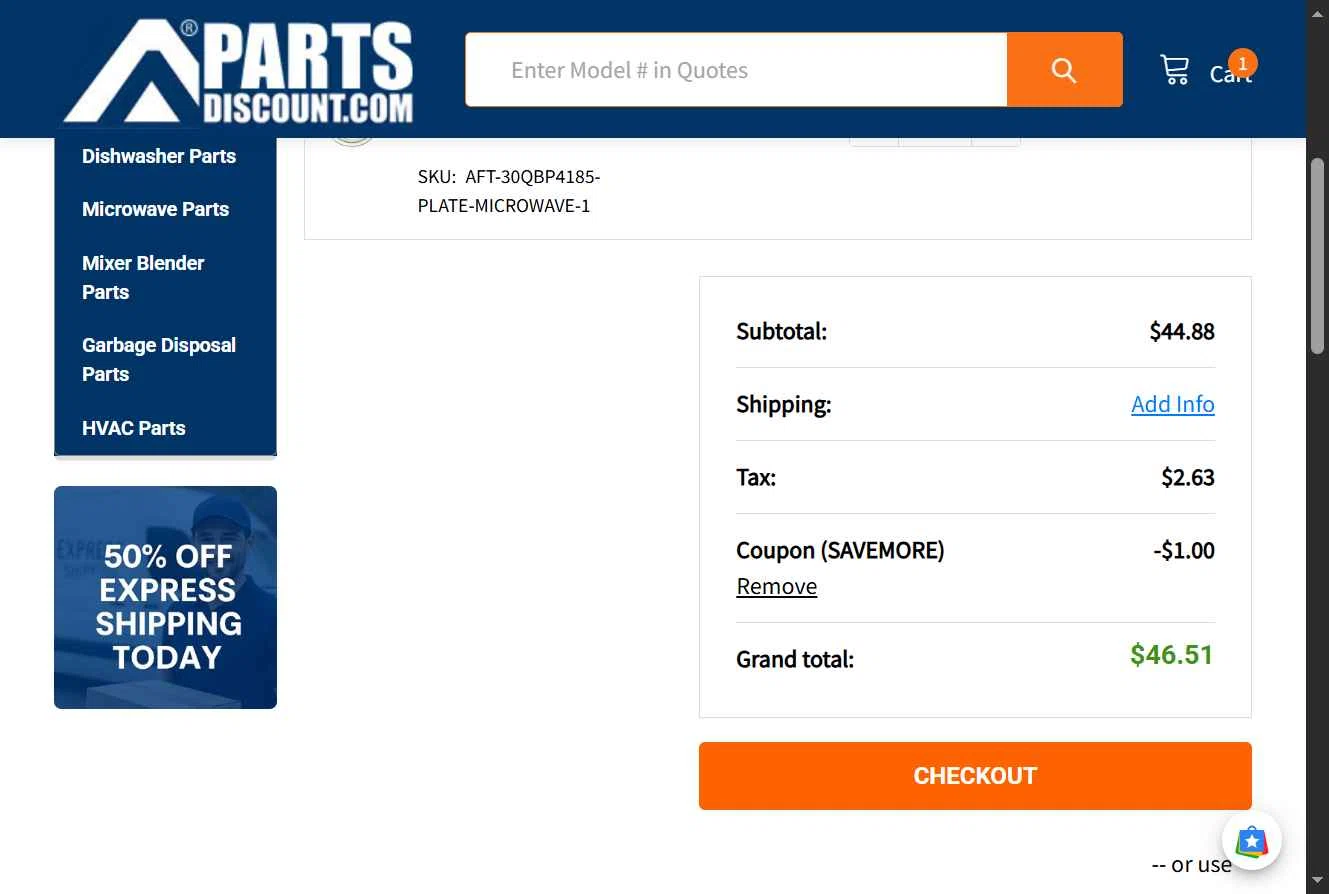
Task: Go to Mixer Blender Parts
Action: [143, 277]
